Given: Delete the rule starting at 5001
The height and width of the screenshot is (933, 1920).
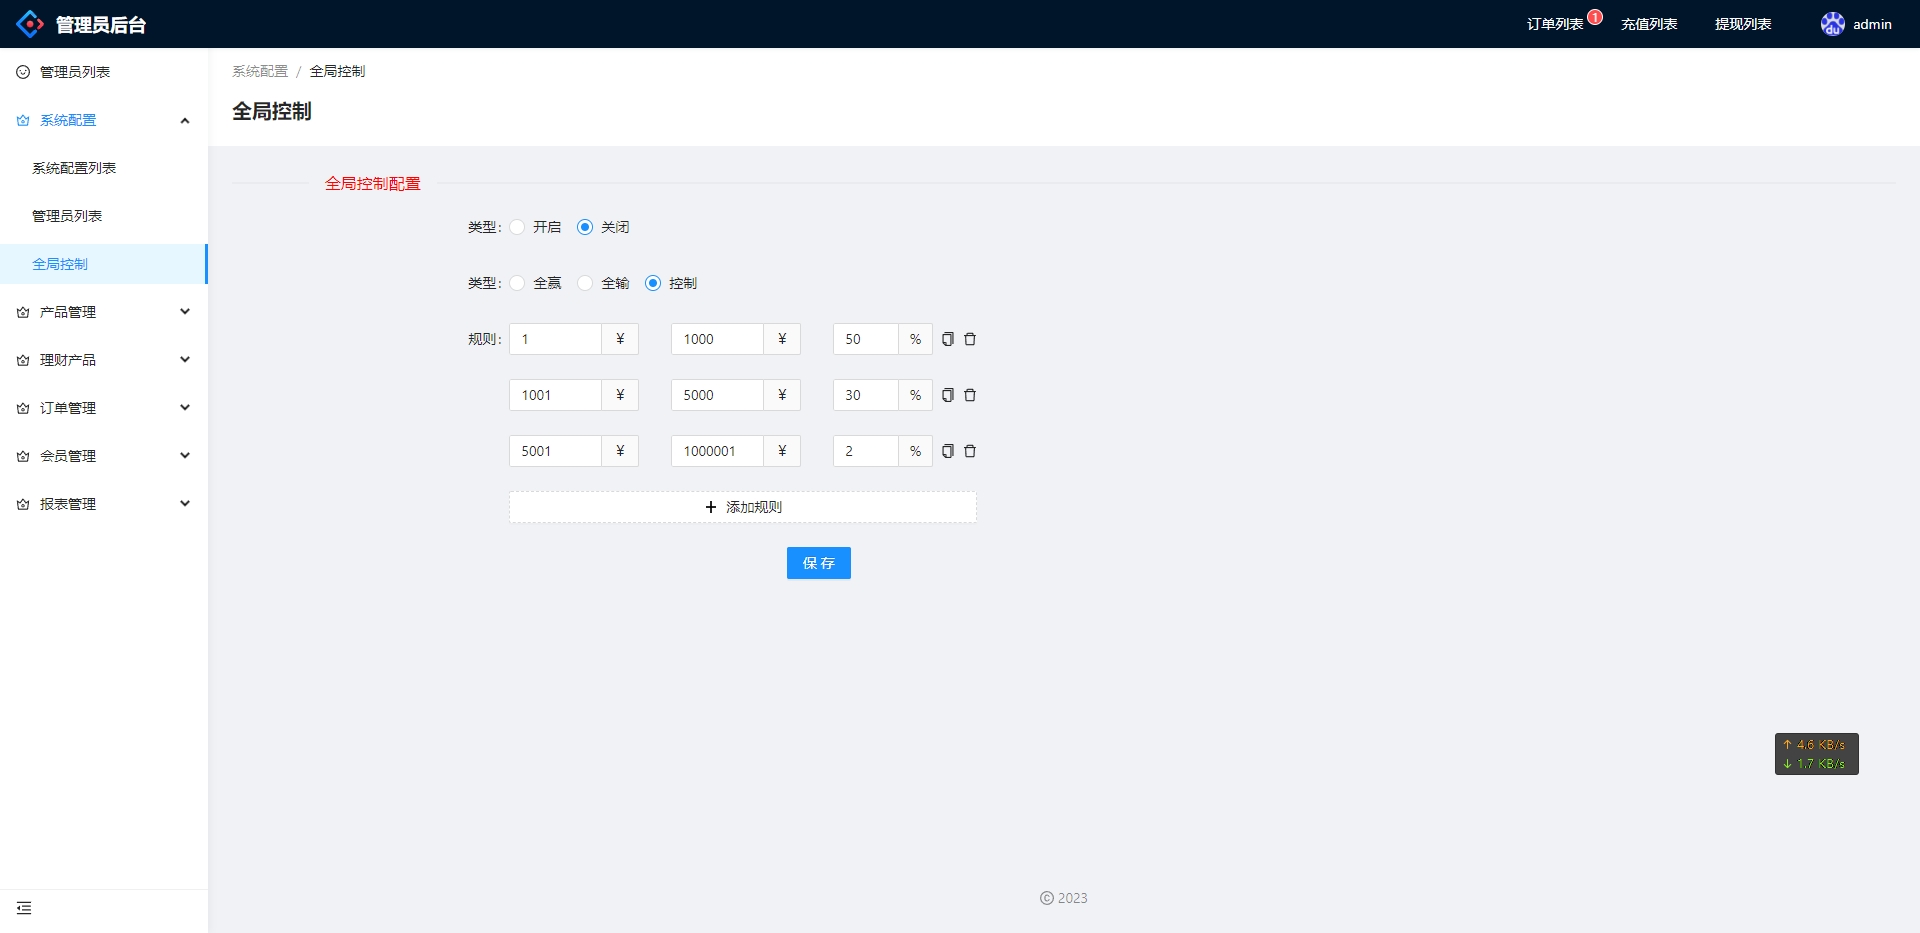Looking at the screenshot, I should (969, 451).
